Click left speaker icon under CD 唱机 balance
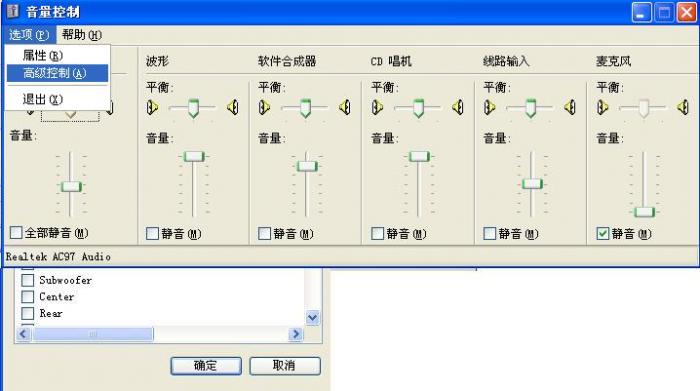Image resolution: width=700 pixels, height=391 pixels. pos(378,107)
